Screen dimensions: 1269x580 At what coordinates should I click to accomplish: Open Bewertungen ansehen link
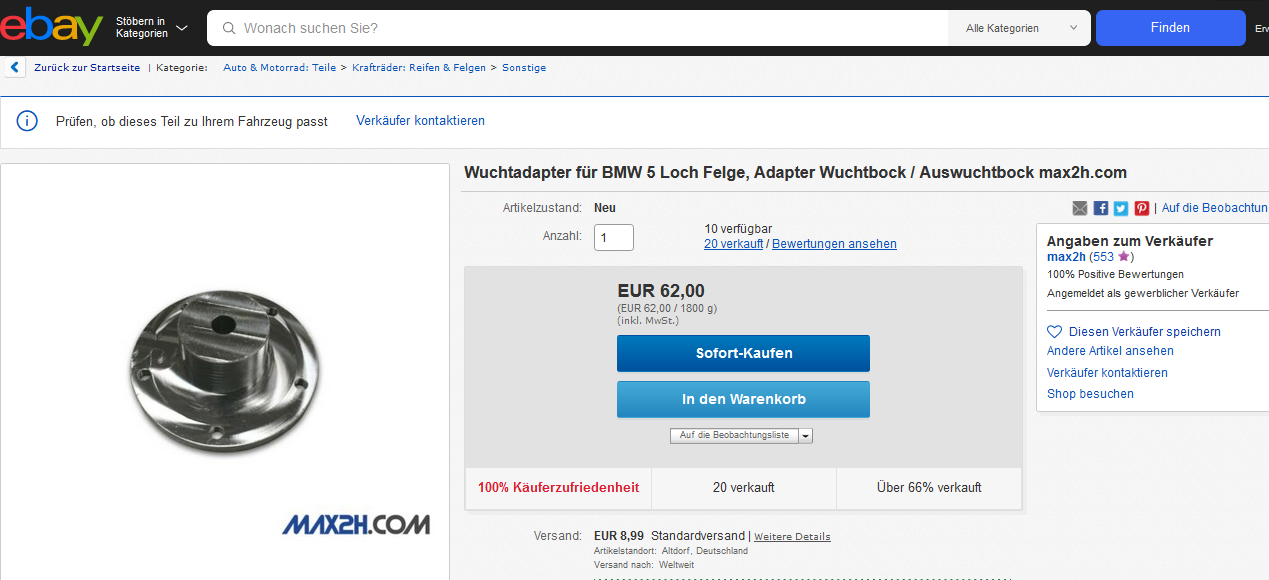834,244
